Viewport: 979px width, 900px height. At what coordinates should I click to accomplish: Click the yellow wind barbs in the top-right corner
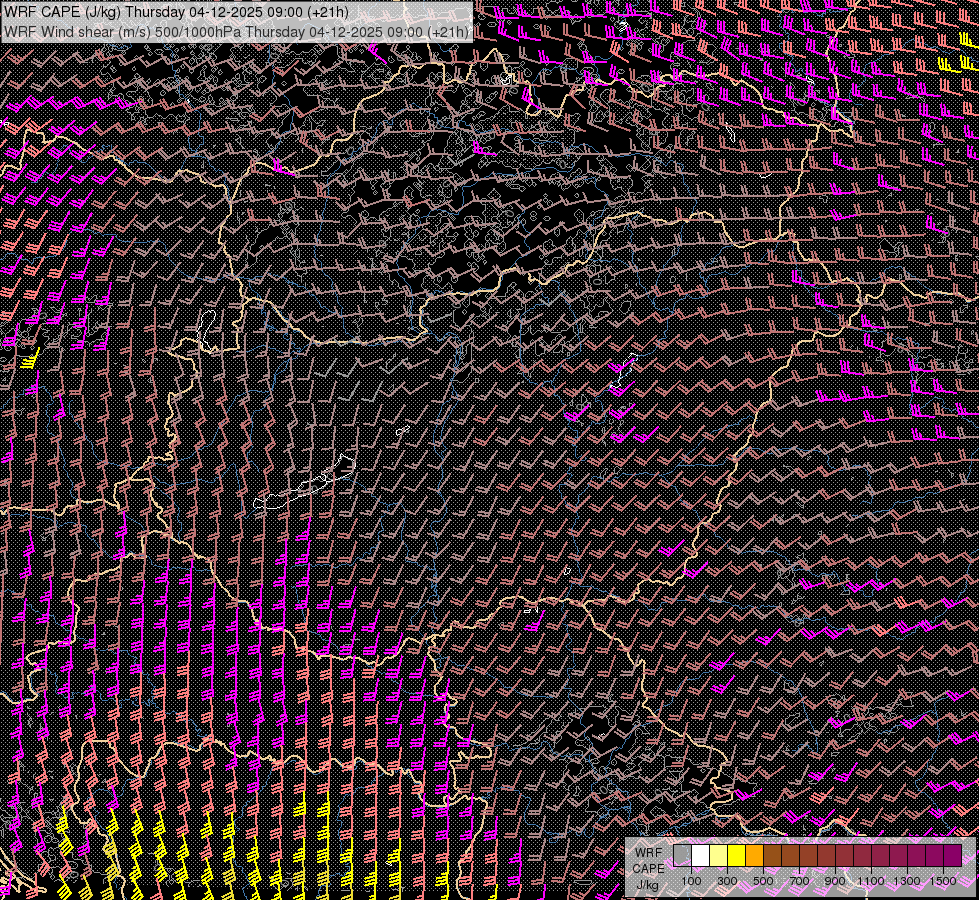point(947,66)
